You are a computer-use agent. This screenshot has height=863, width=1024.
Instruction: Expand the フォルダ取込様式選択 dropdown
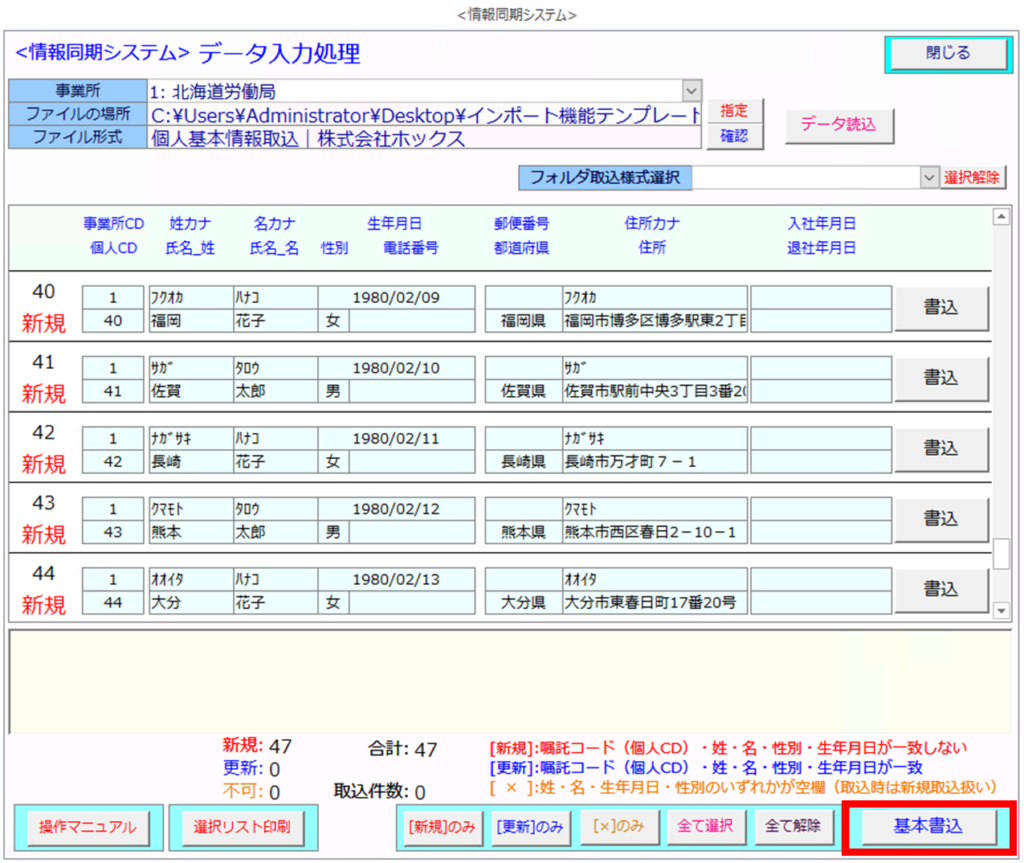click(929, 177)
